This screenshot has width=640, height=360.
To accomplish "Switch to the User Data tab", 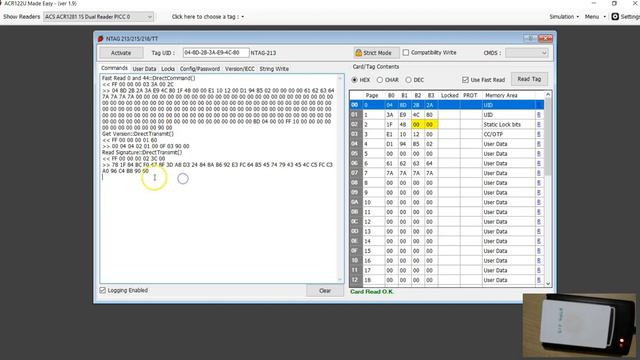I will [x=144, y=69].
